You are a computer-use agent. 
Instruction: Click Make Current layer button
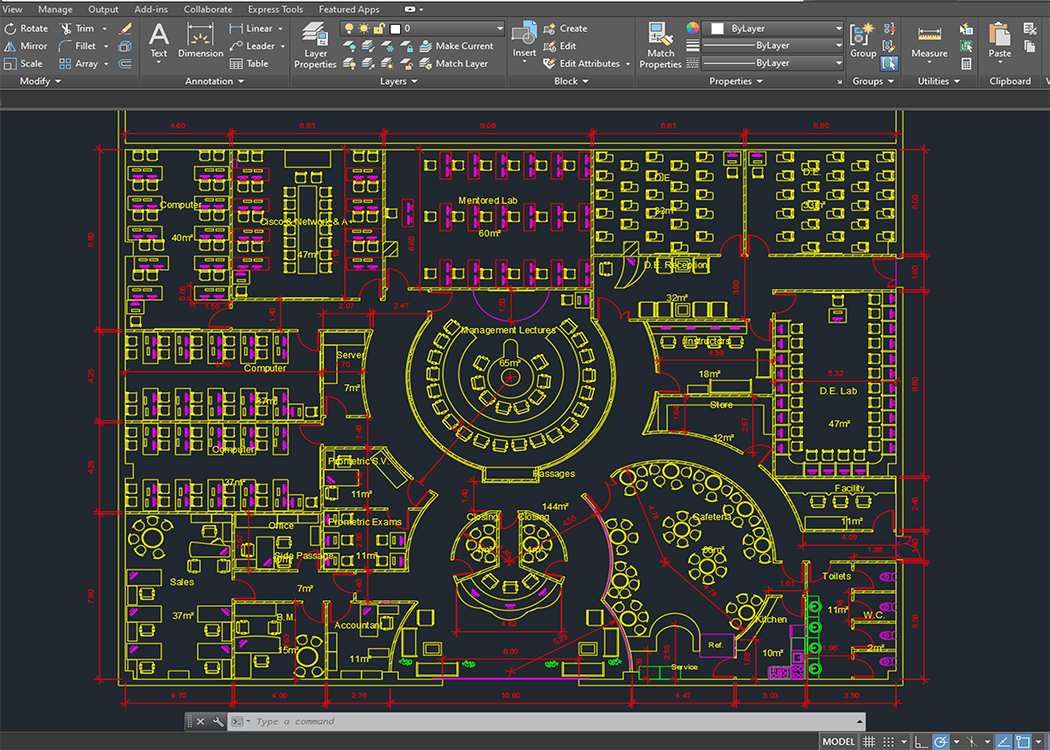tap(456, 46)
